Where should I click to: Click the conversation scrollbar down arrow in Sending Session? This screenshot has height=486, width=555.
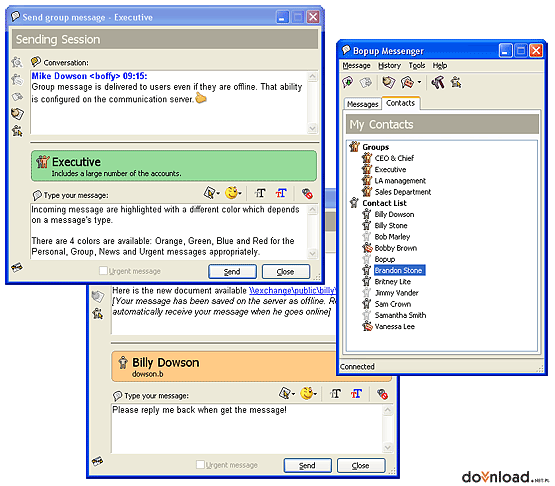click(x=312, y=128)
